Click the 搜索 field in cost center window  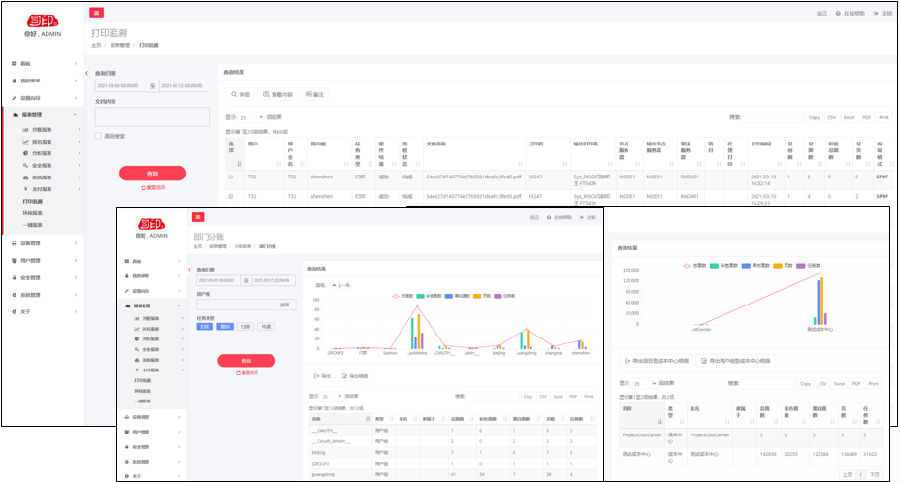click(x=767, y=383)
